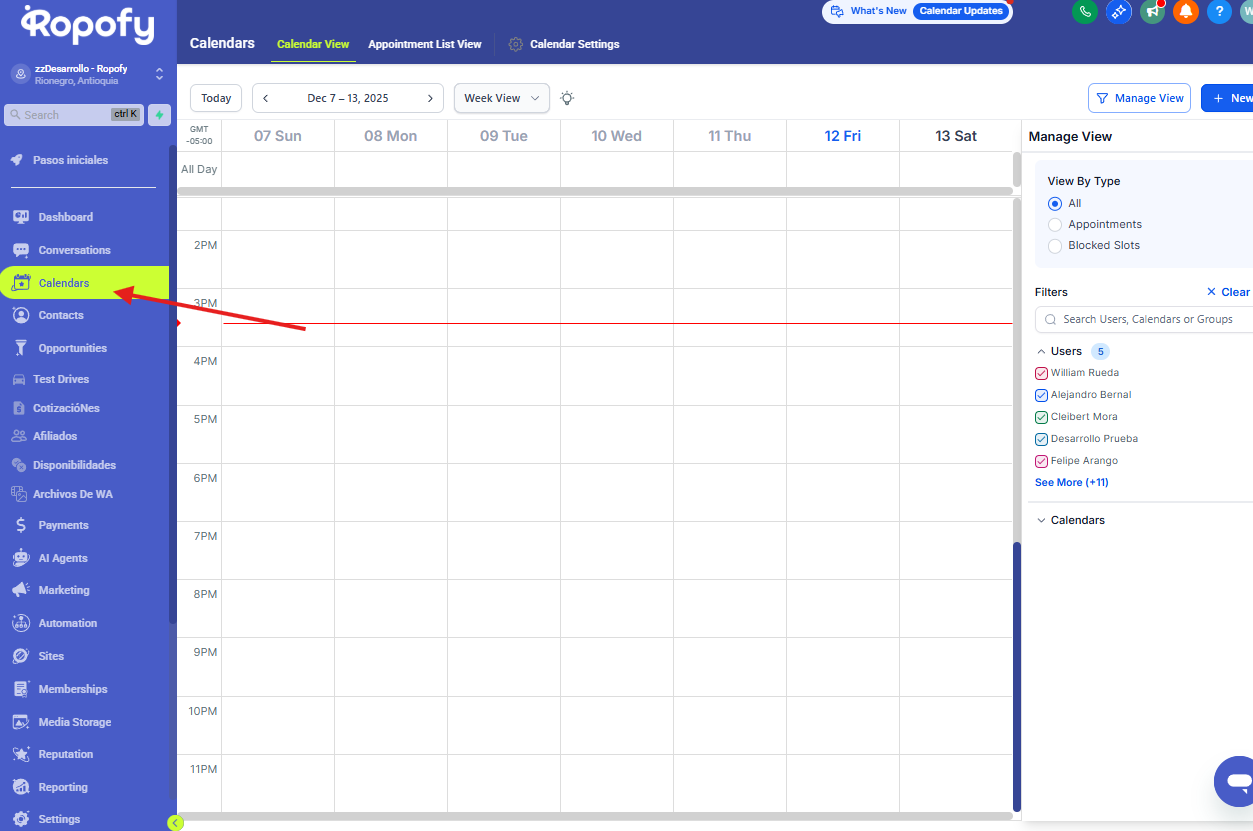The width and height of the screenshot is (1253, 831).
Task: Open the notifications bell icon
Action: tap(1185, 11)
